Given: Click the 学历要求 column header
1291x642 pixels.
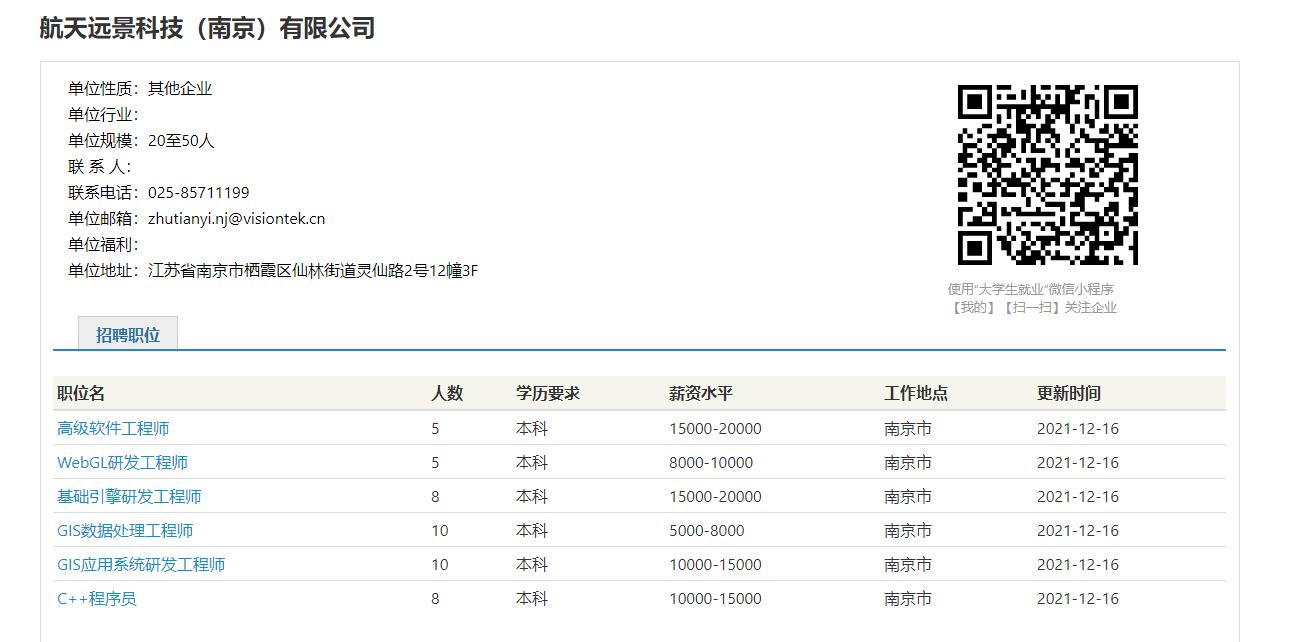Looking at the screenshot, I should (547, 393).
